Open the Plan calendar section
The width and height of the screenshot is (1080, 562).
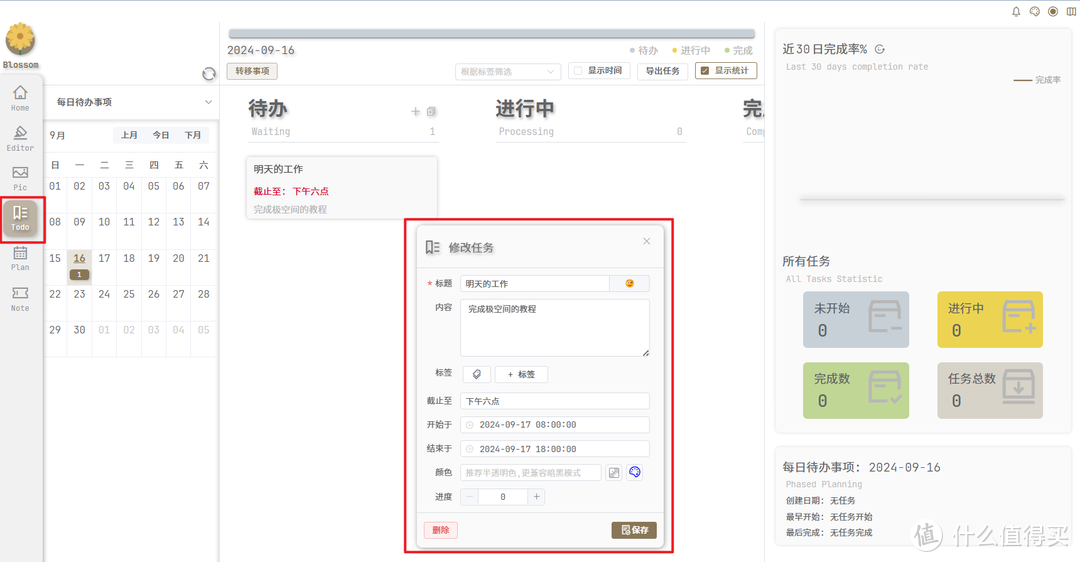(20, 258)
